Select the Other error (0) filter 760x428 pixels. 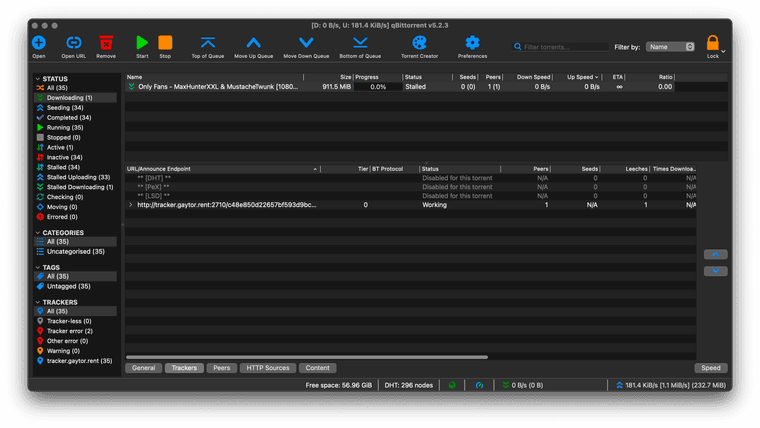[x=75, y=341]
